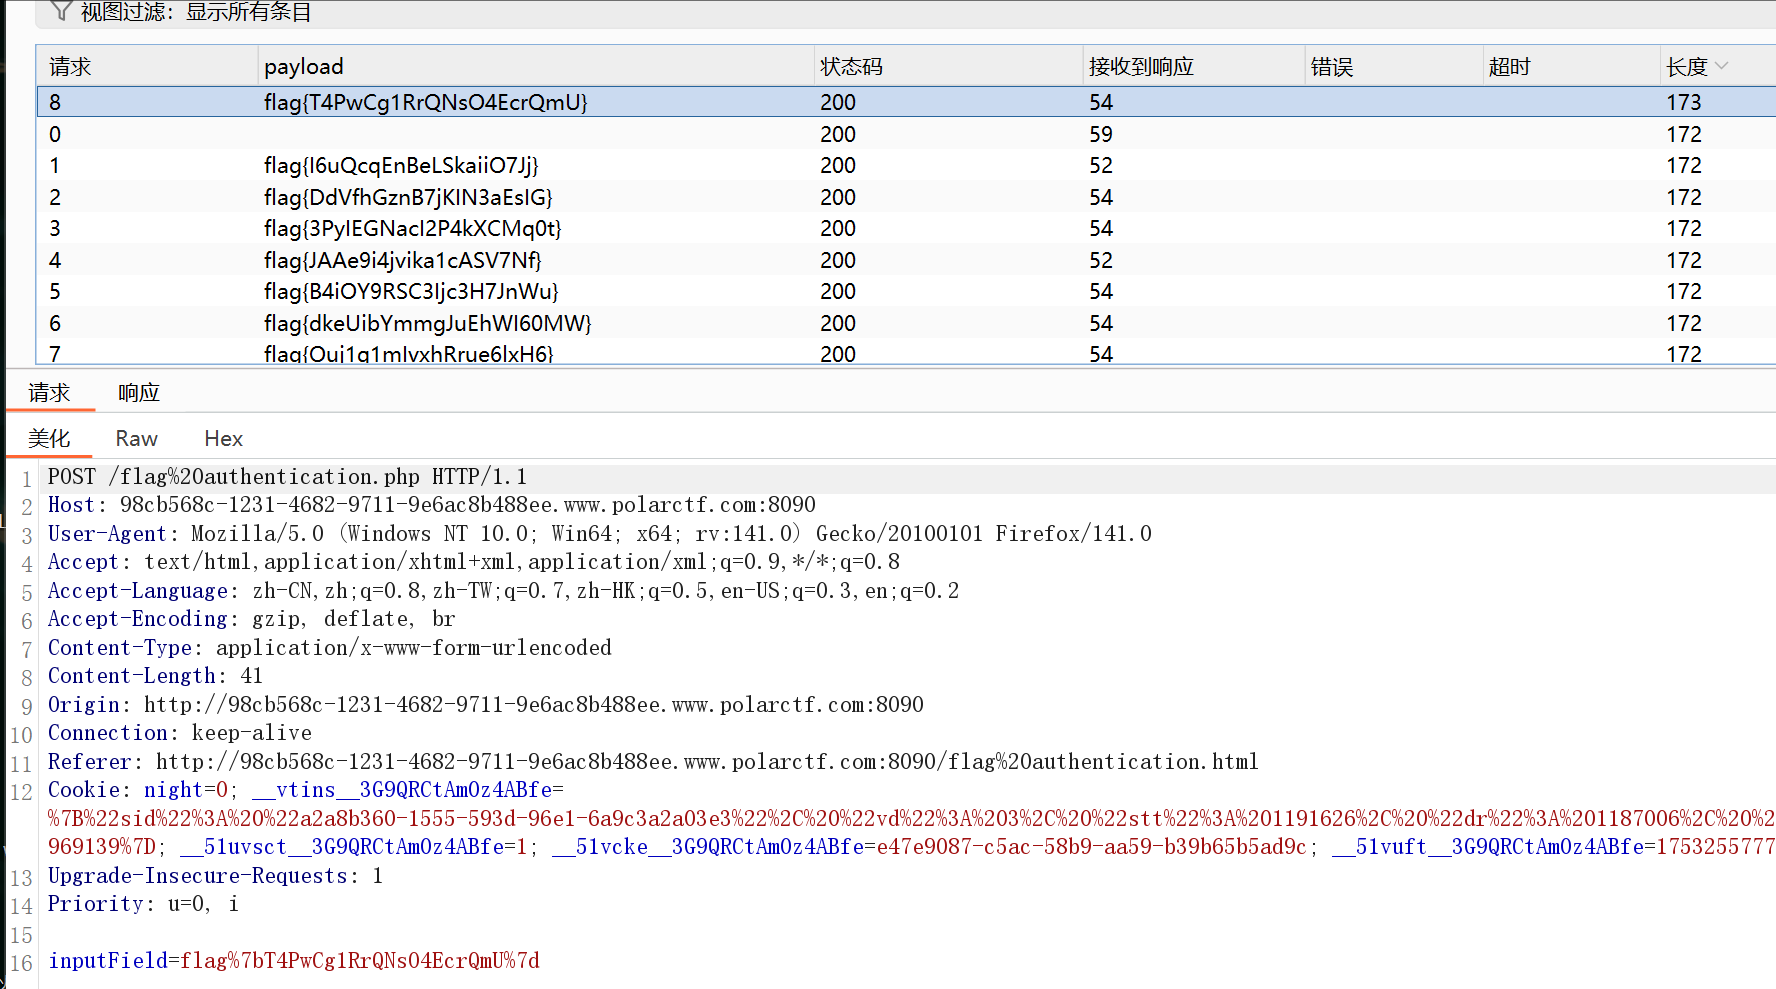This screenshot has height=989, width=1776.
Task: Select the payload cell of request 4
Action: click(403, 260)
